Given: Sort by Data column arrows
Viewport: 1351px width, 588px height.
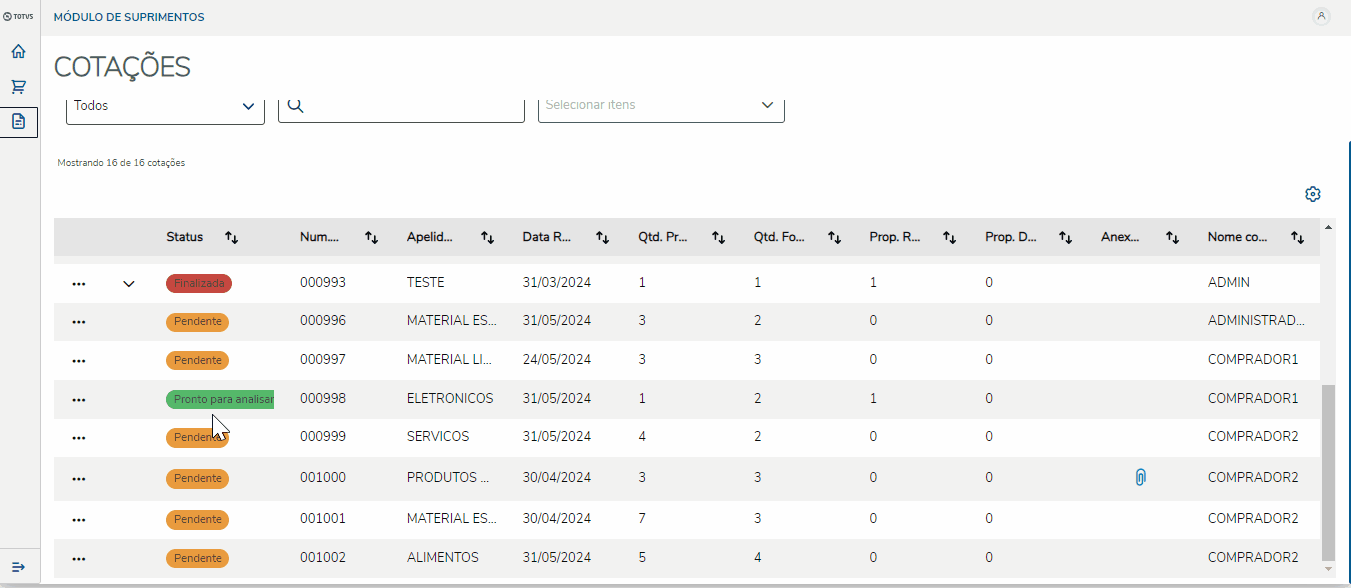Looking at the screenshot, I should pos(603,238).
